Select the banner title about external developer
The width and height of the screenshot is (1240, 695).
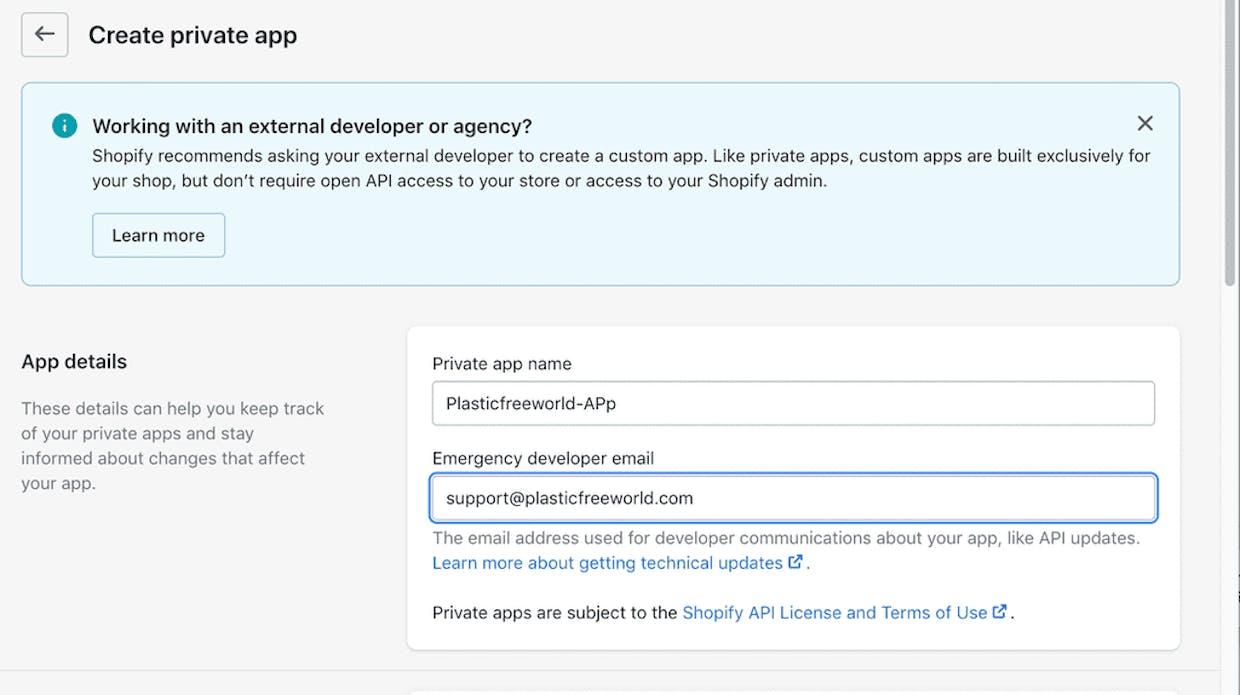tap(312, 126)
